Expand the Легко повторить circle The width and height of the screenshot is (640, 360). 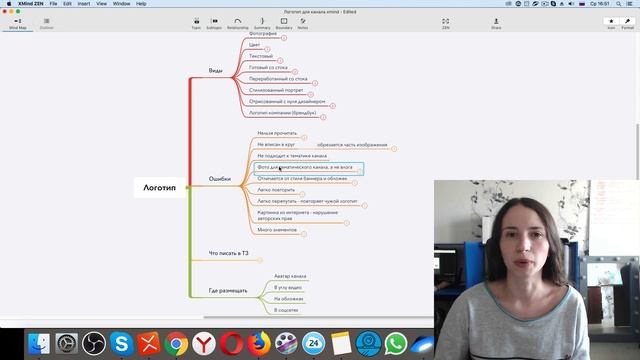click(302, 194)
